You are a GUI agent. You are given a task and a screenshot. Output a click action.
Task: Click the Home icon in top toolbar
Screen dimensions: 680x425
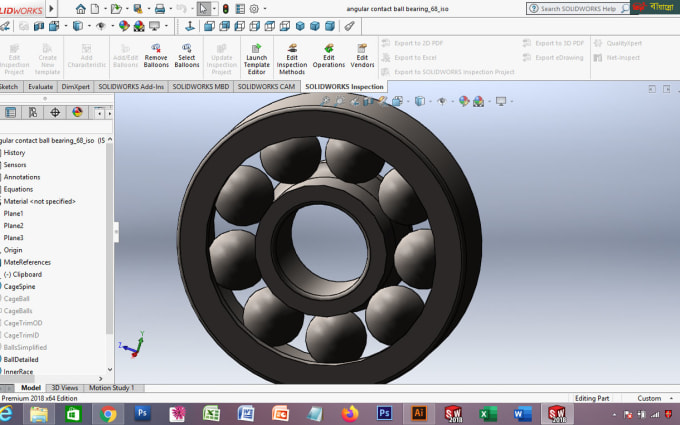(x=80, y=9)
